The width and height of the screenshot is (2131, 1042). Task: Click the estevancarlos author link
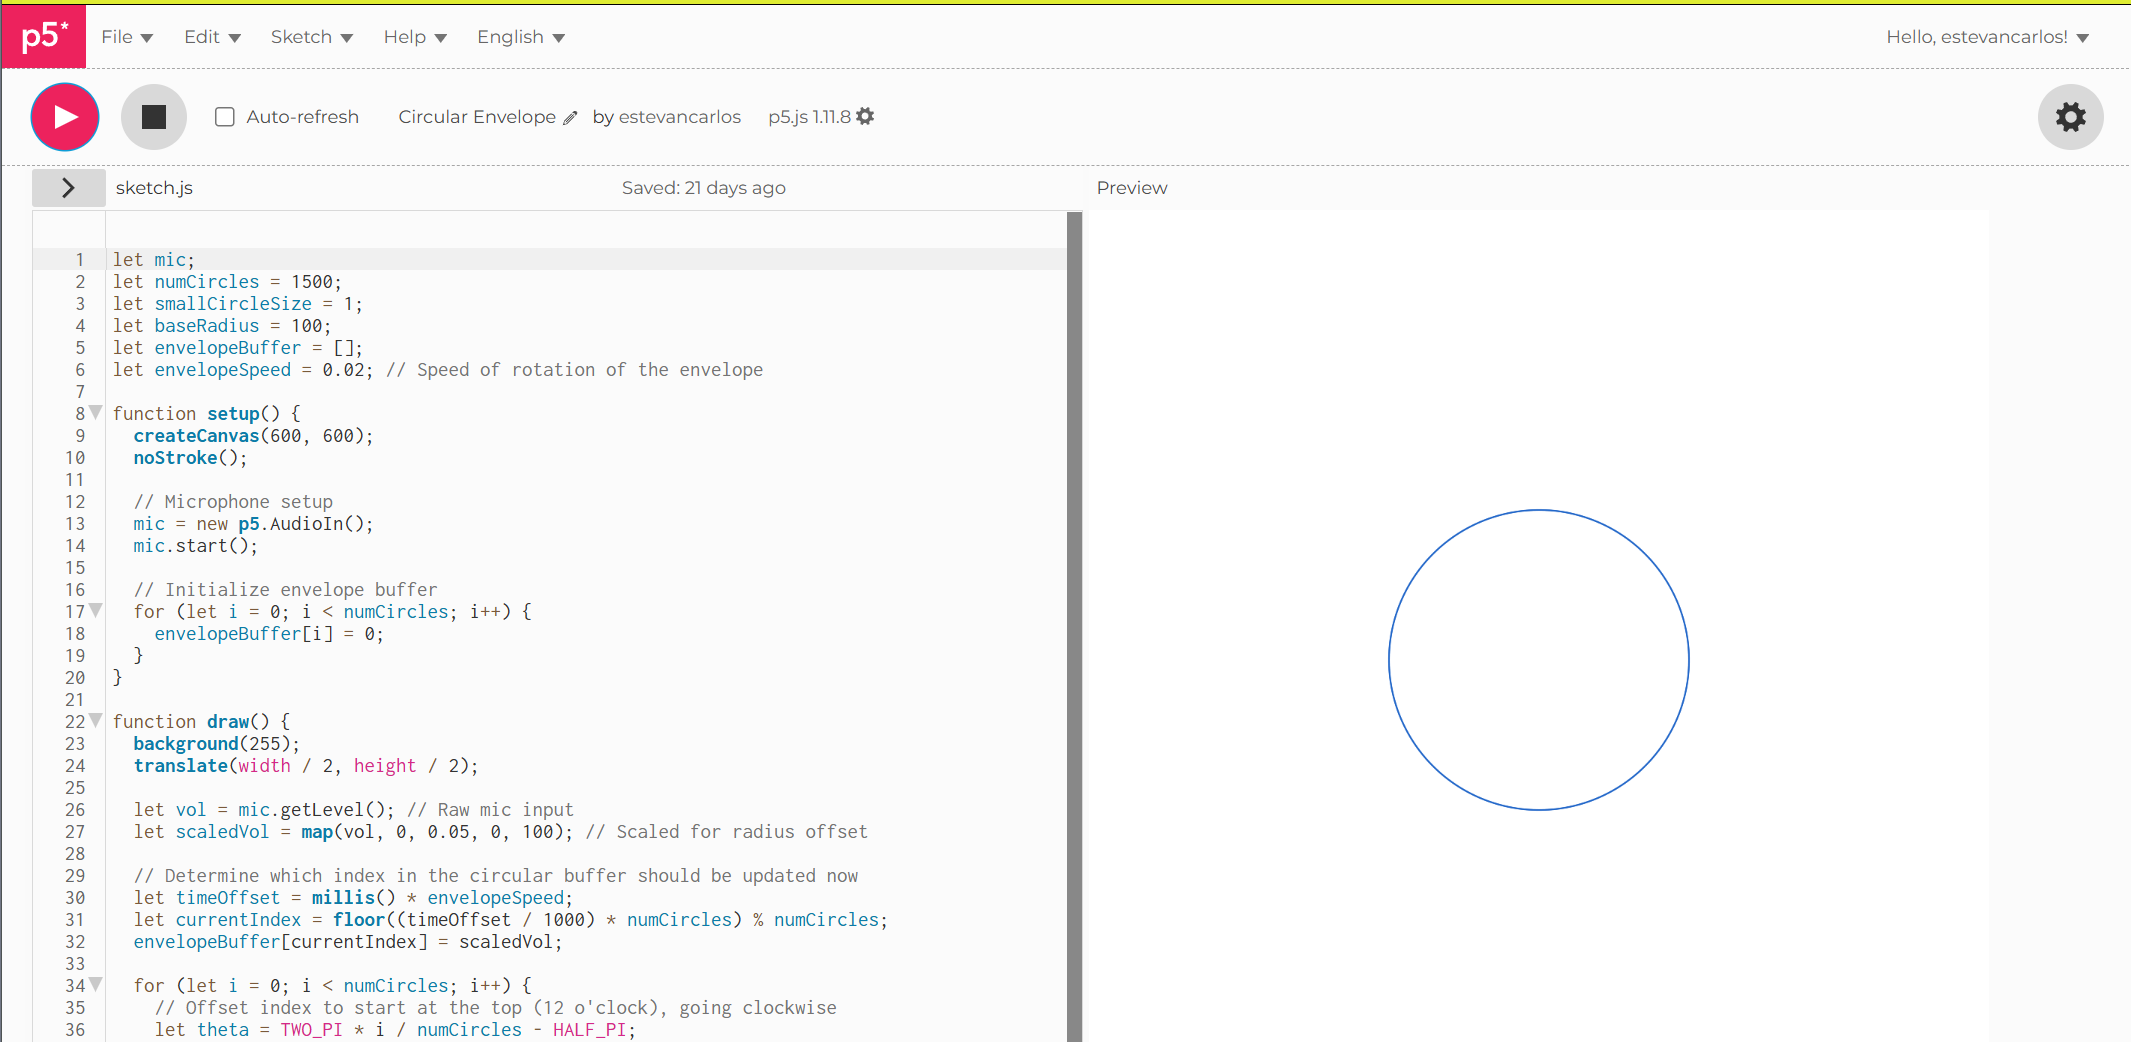(x=679, y=117)
